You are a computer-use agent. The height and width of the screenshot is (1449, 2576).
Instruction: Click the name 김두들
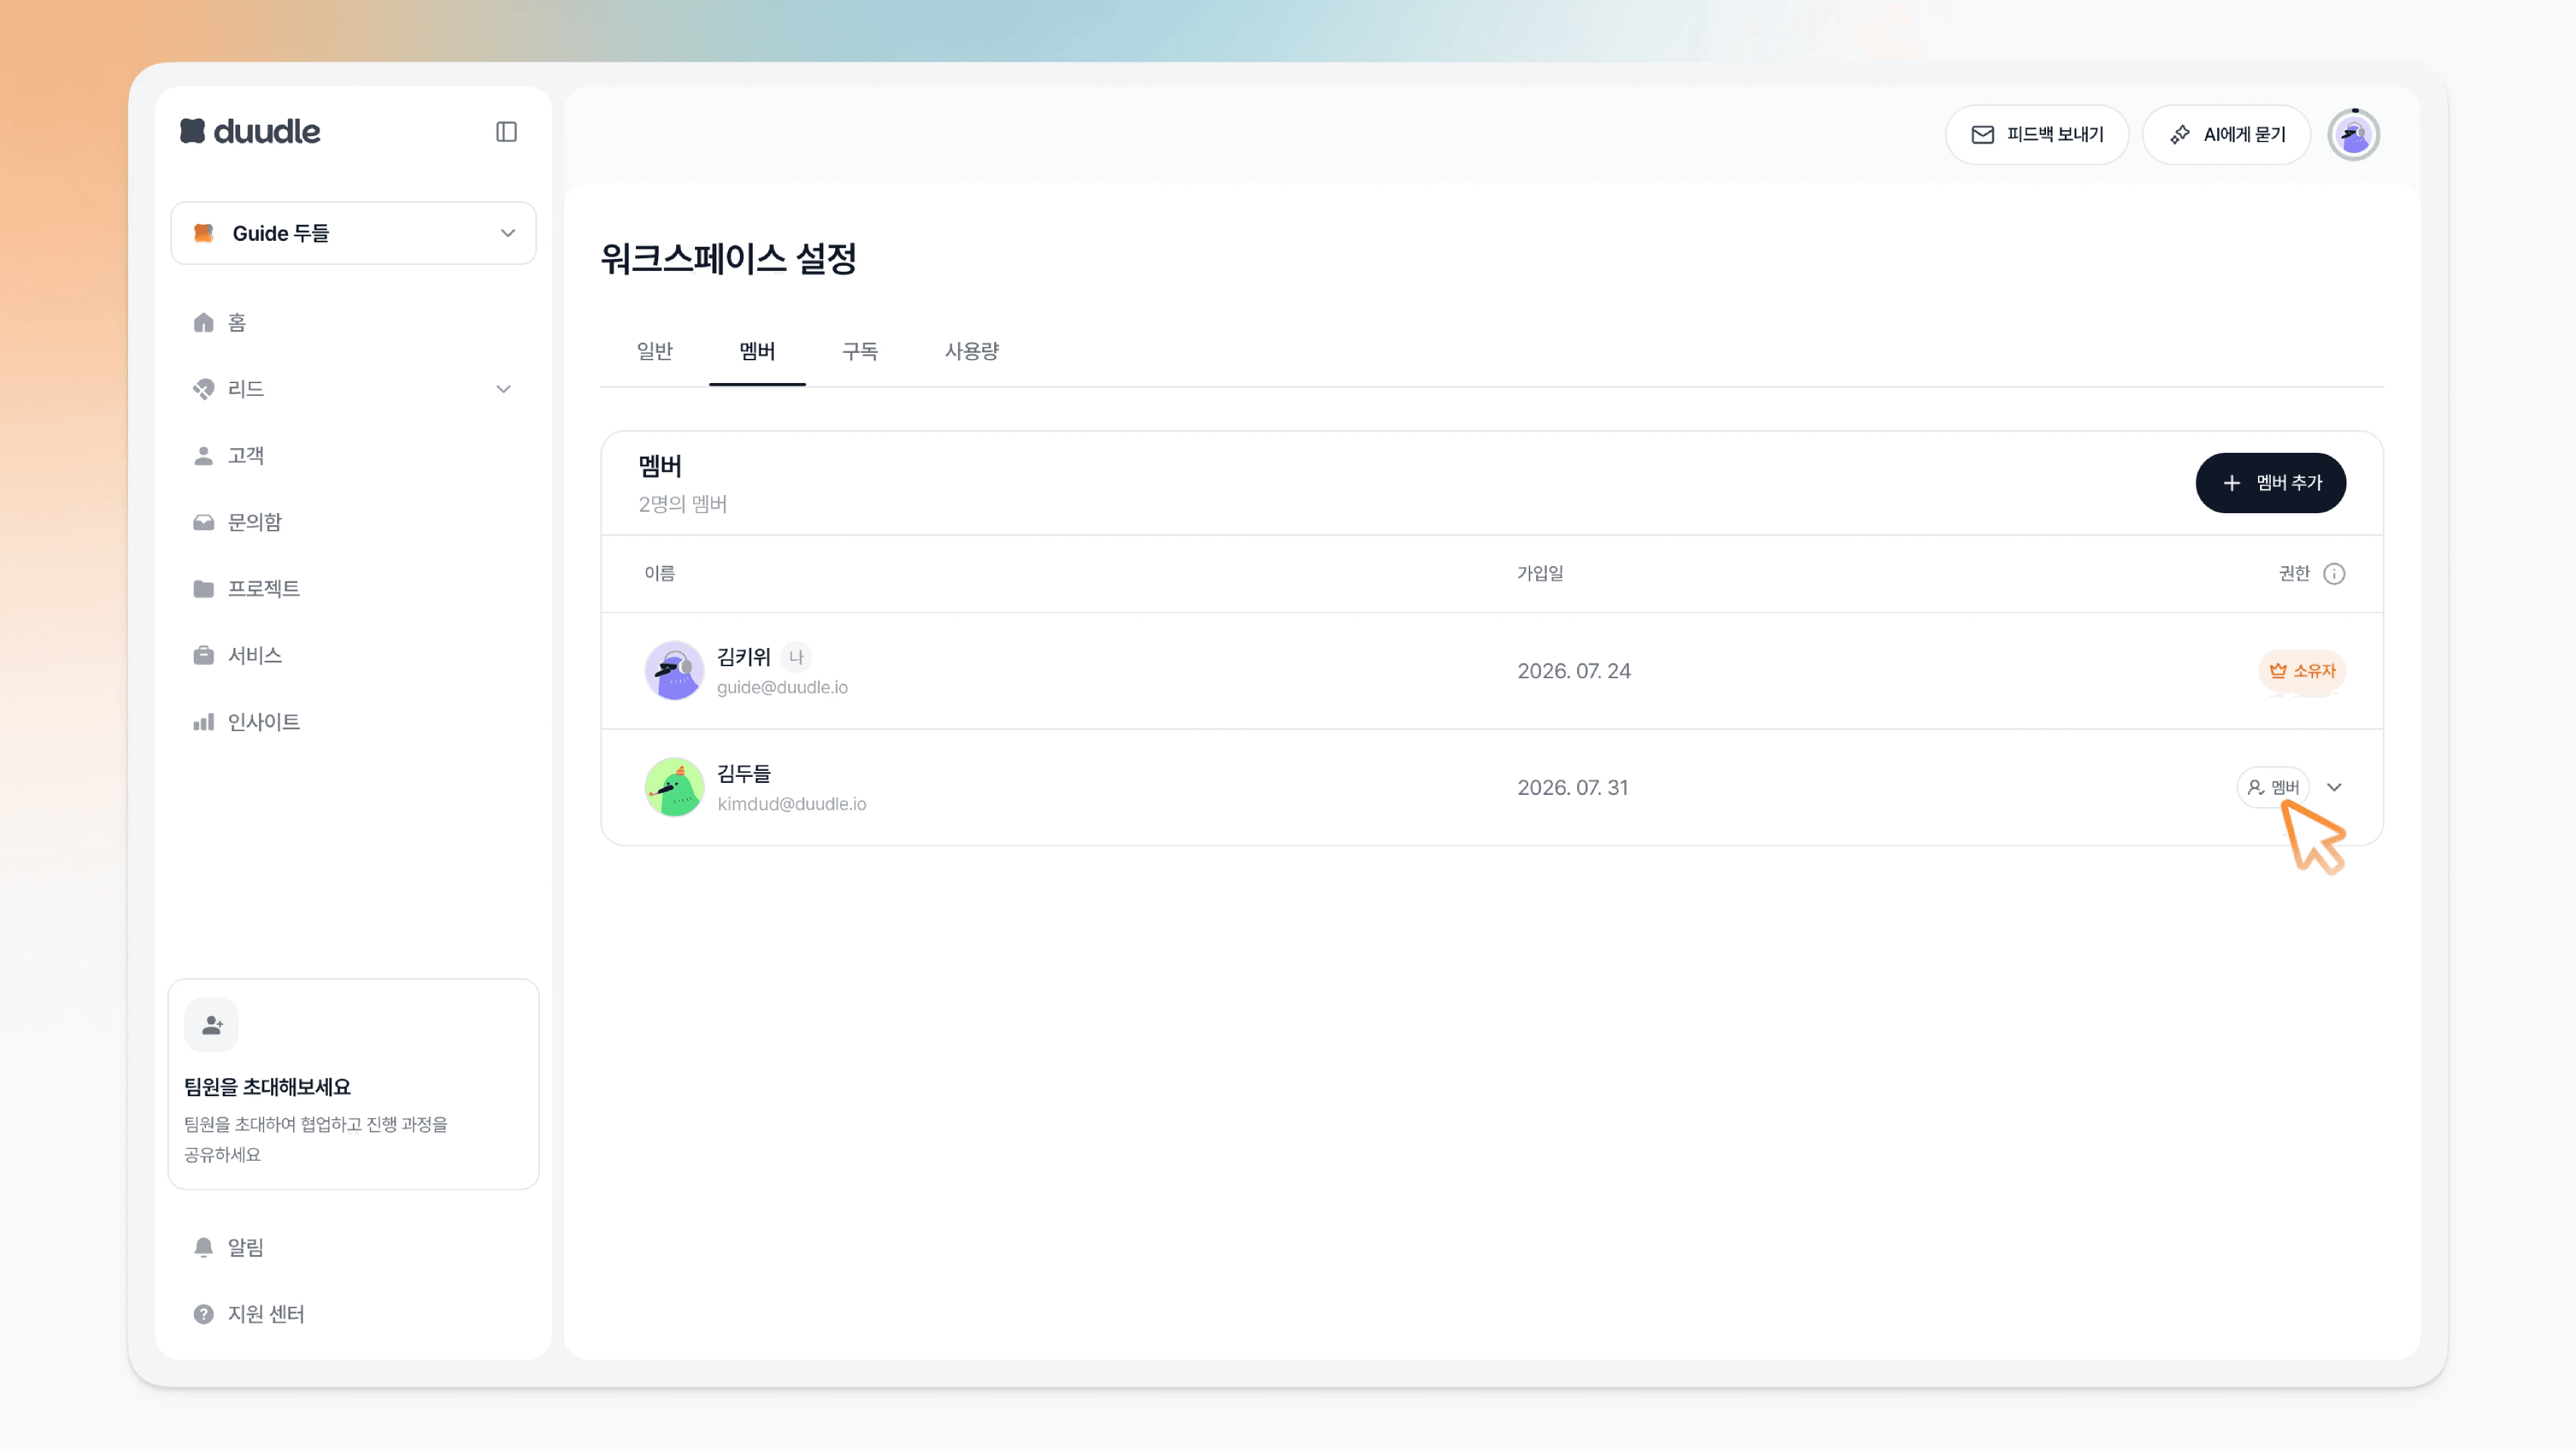[744, 774]
